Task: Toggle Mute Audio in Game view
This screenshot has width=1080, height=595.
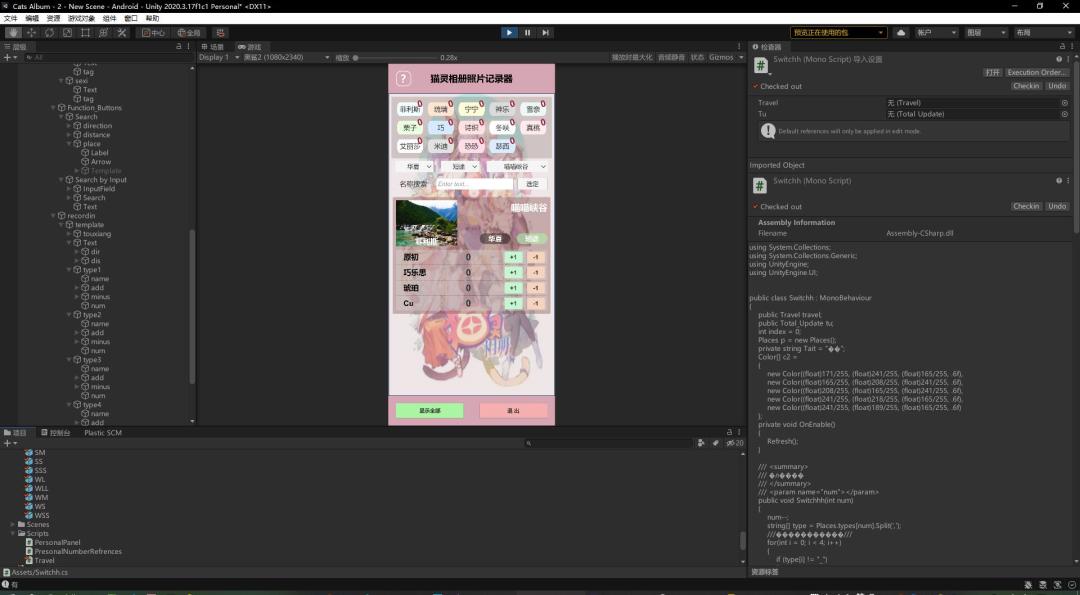Action: tap(671, 57)
